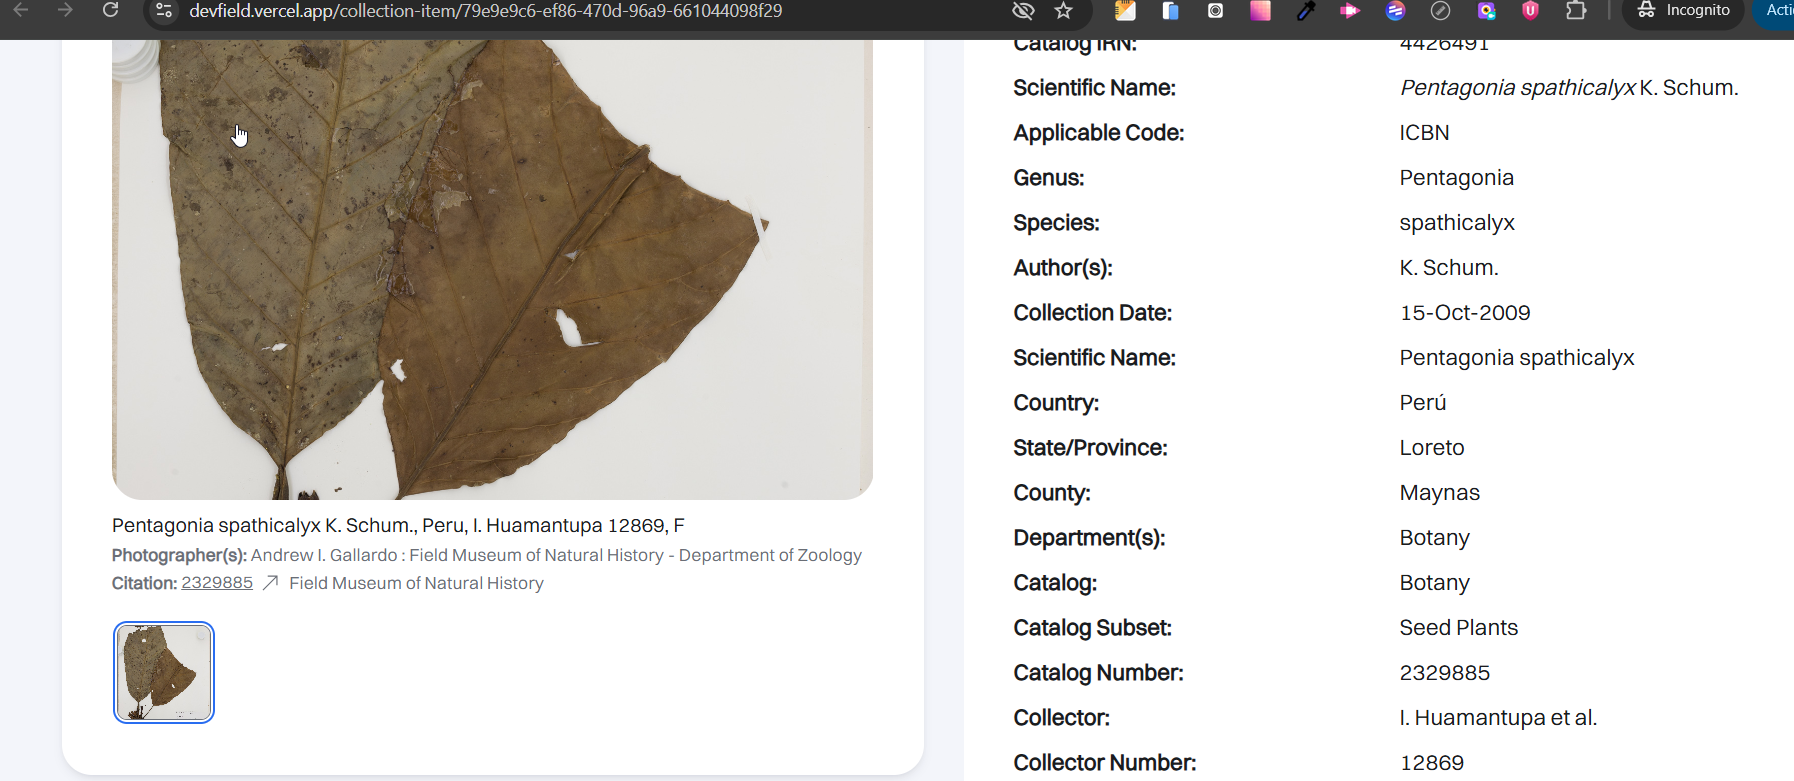Open the red shield uBlock extension
Viewport: 1794px width, 781px height.
(1530, 11)
